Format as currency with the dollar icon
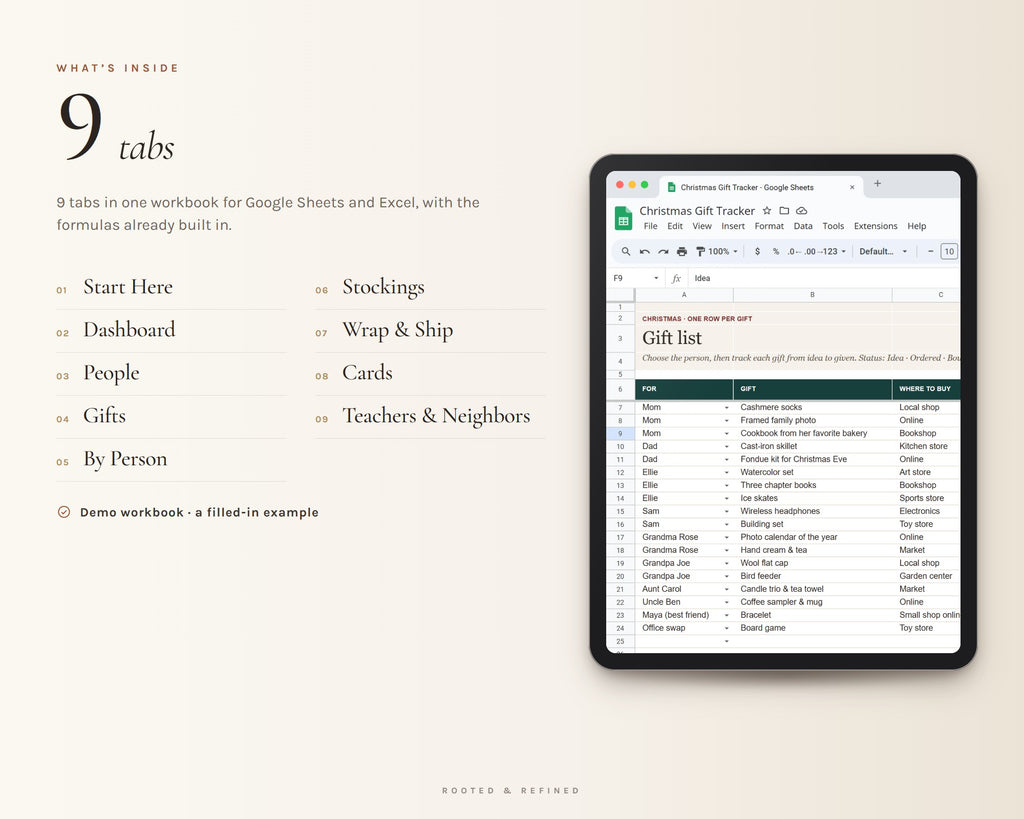 point(758,251)
